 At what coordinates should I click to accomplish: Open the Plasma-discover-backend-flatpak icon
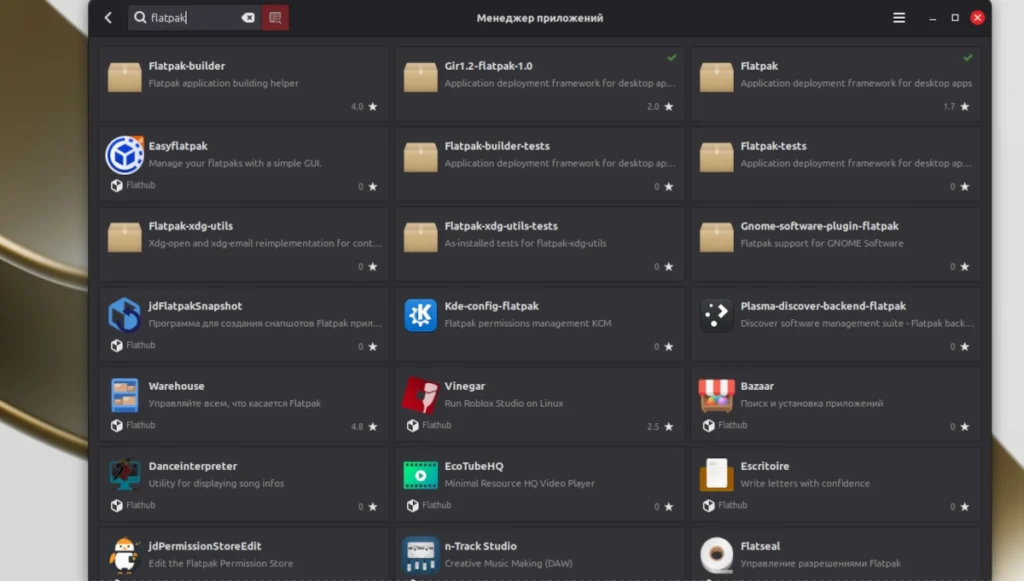tap(716, 315)
